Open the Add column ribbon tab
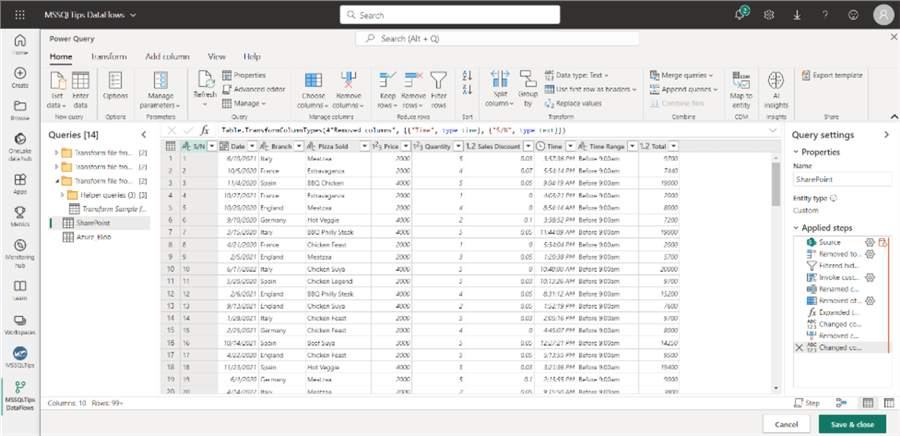This screenshot has width=900, height=436. [168, 57]
